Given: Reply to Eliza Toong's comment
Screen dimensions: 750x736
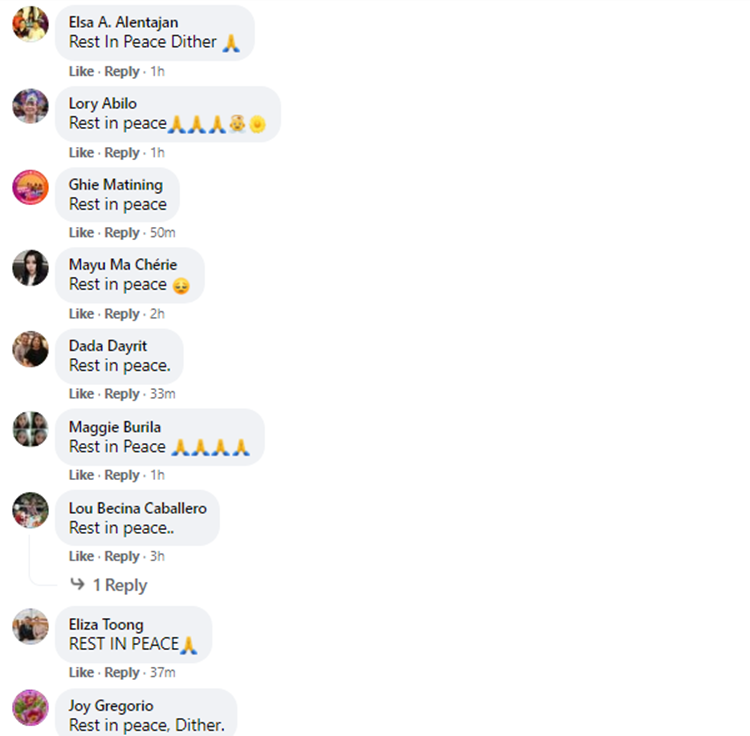Looking at the screenshot, I should [x=122, y=672].
